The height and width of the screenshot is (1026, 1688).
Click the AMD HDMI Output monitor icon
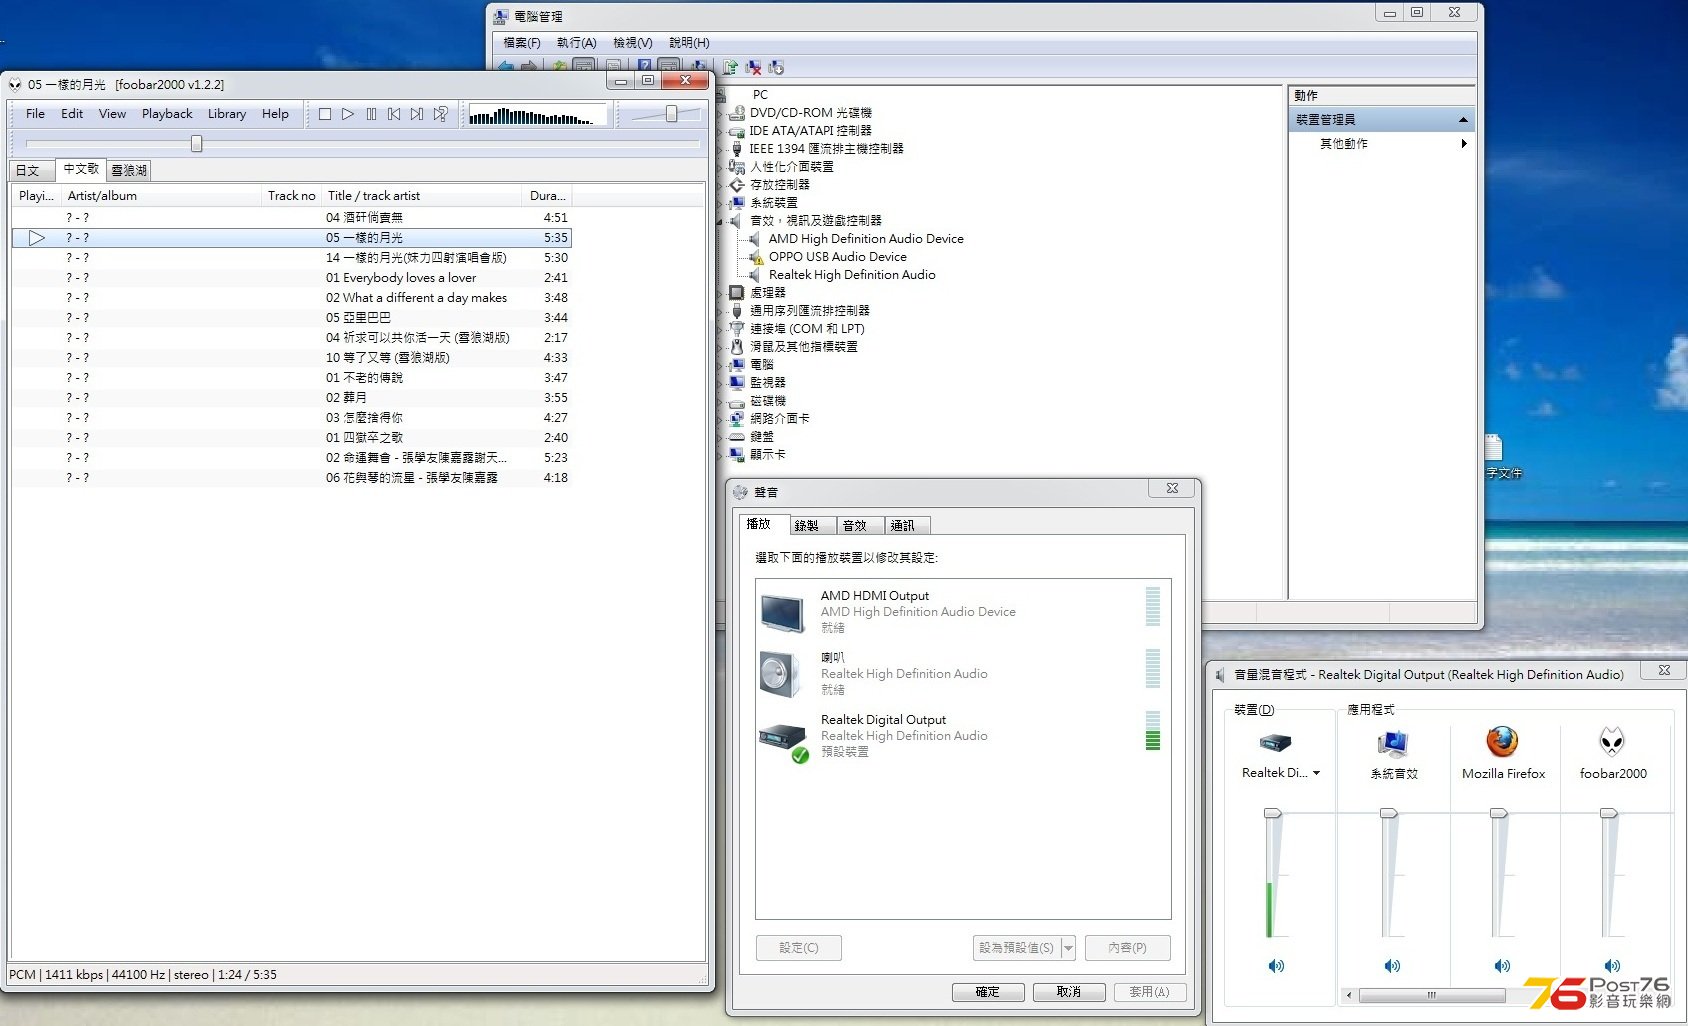coord(782,612)
